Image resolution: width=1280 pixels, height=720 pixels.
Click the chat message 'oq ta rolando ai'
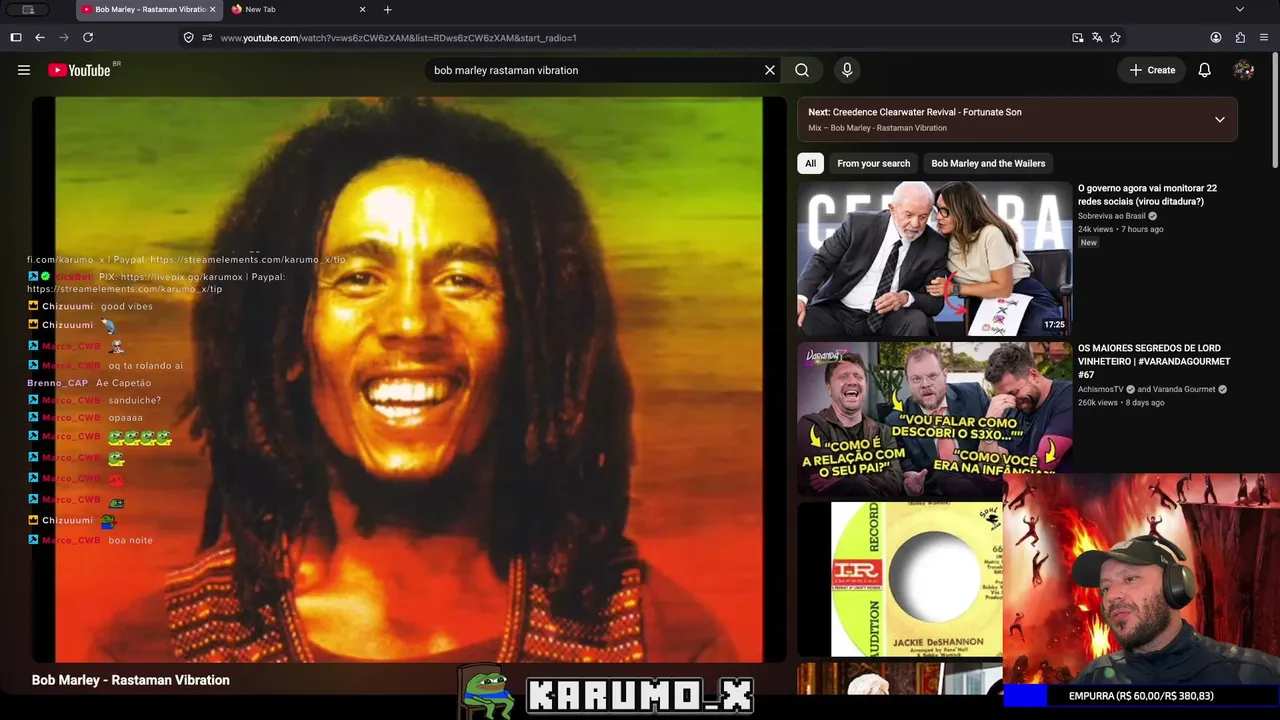coord(146,366)
